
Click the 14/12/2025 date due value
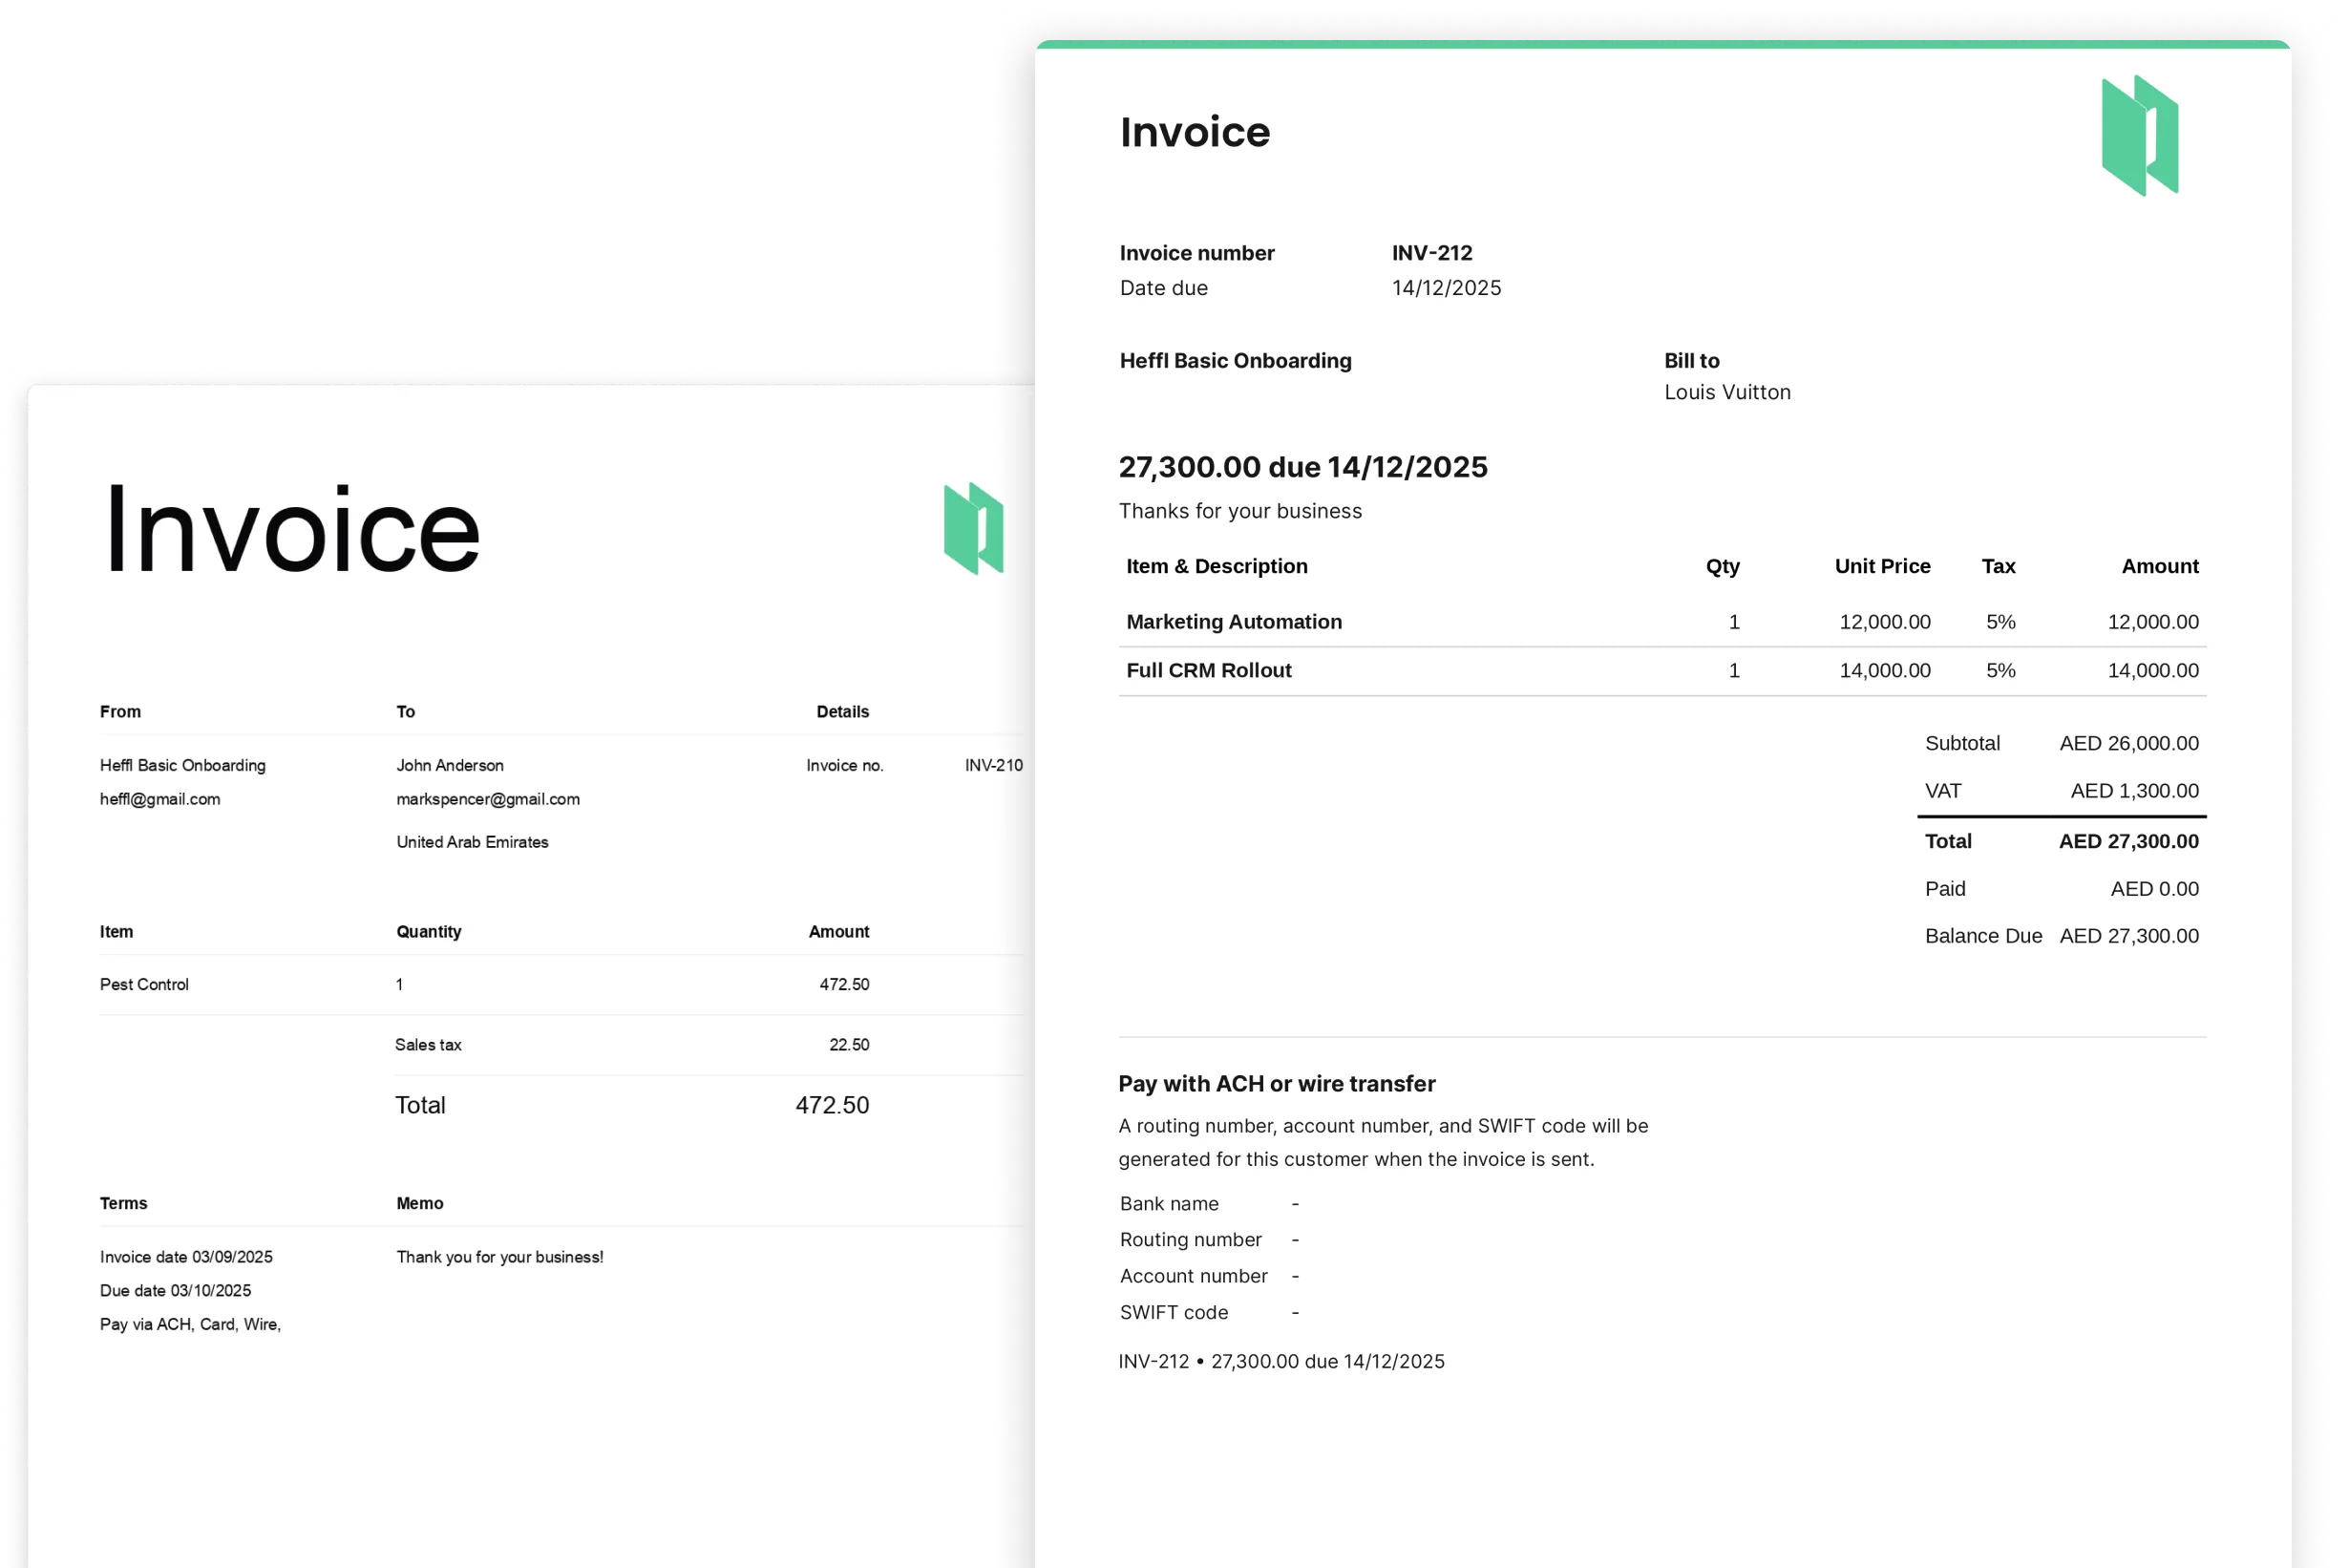[x=1446, y=288]
